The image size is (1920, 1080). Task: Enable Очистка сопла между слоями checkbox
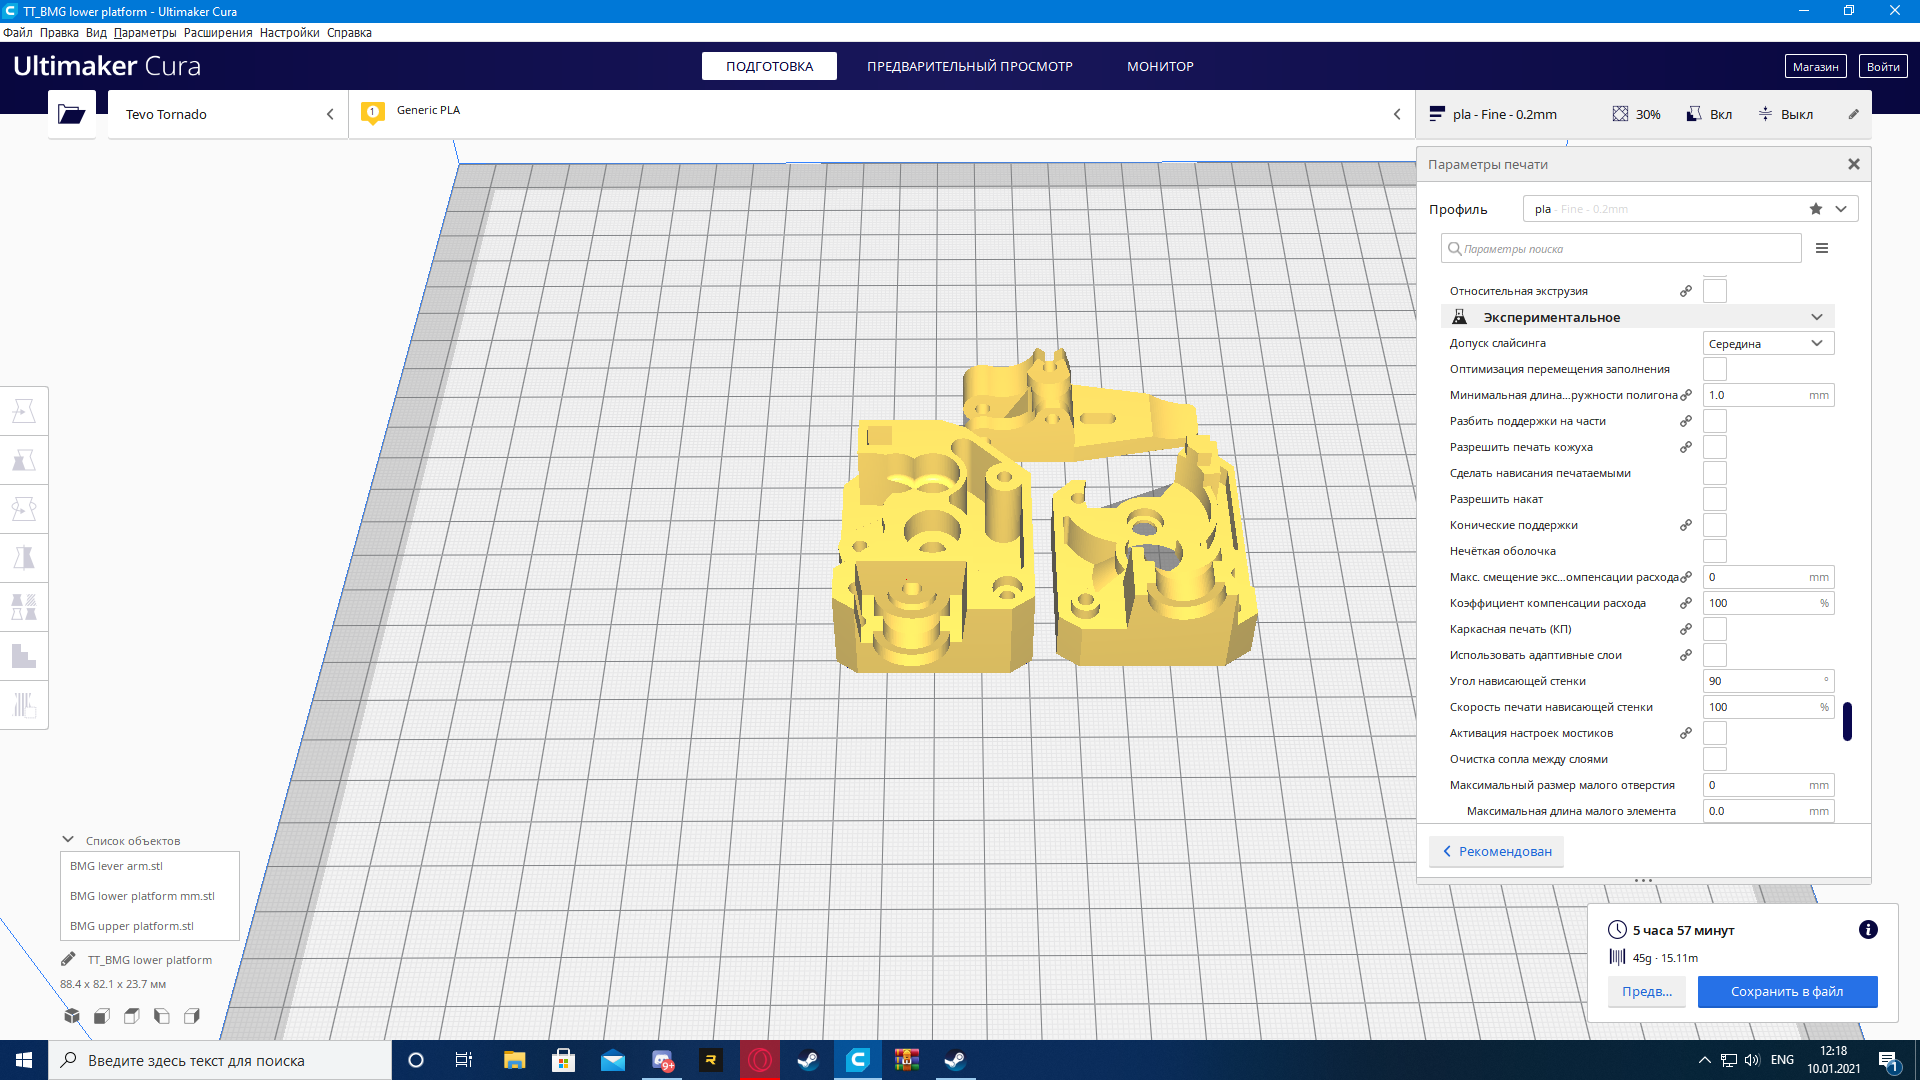click(1714, 759)
